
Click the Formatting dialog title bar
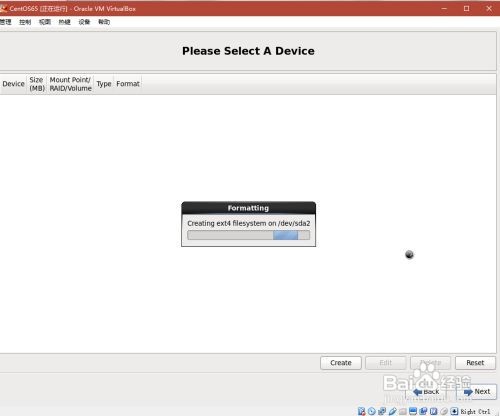pos(248,208)
